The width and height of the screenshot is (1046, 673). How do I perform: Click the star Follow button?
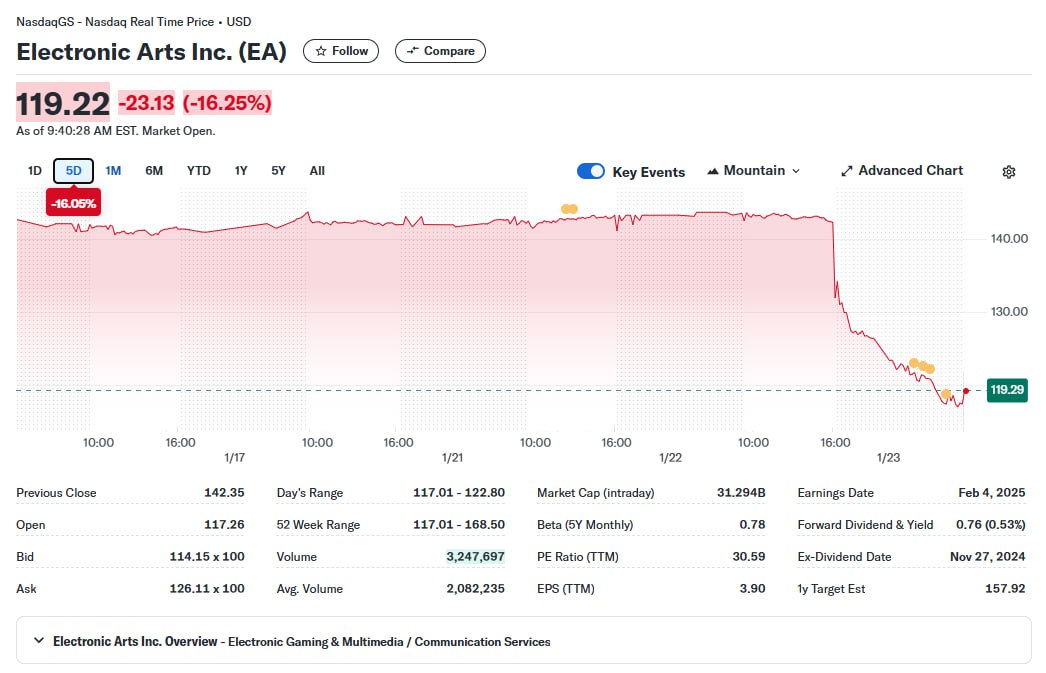click(x=341, y=51)
